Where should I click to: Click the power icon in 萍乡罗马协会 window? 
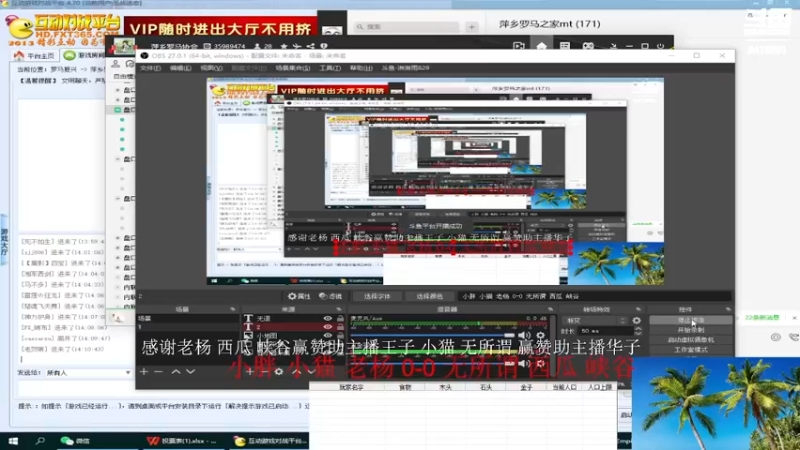(x=661, y=46)
